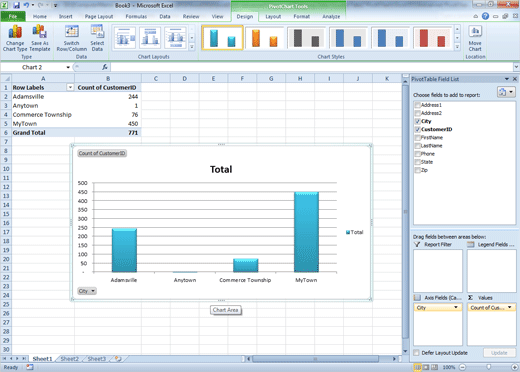The image size is (520, 372).
Task: Click the Excel Help question mark icon
Action: point(485,16)
